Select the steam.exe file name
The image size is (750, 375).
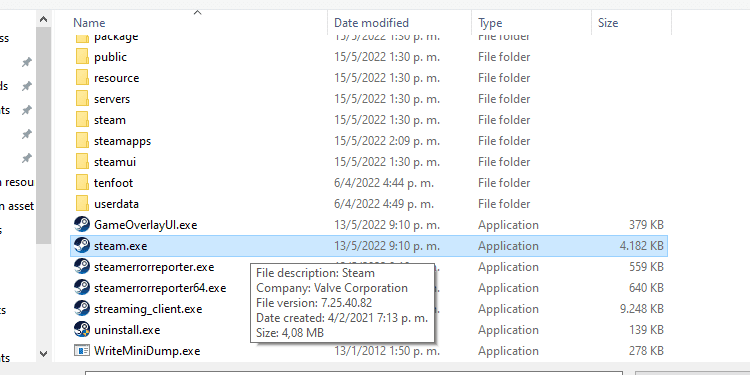click(x=121, y=246)
